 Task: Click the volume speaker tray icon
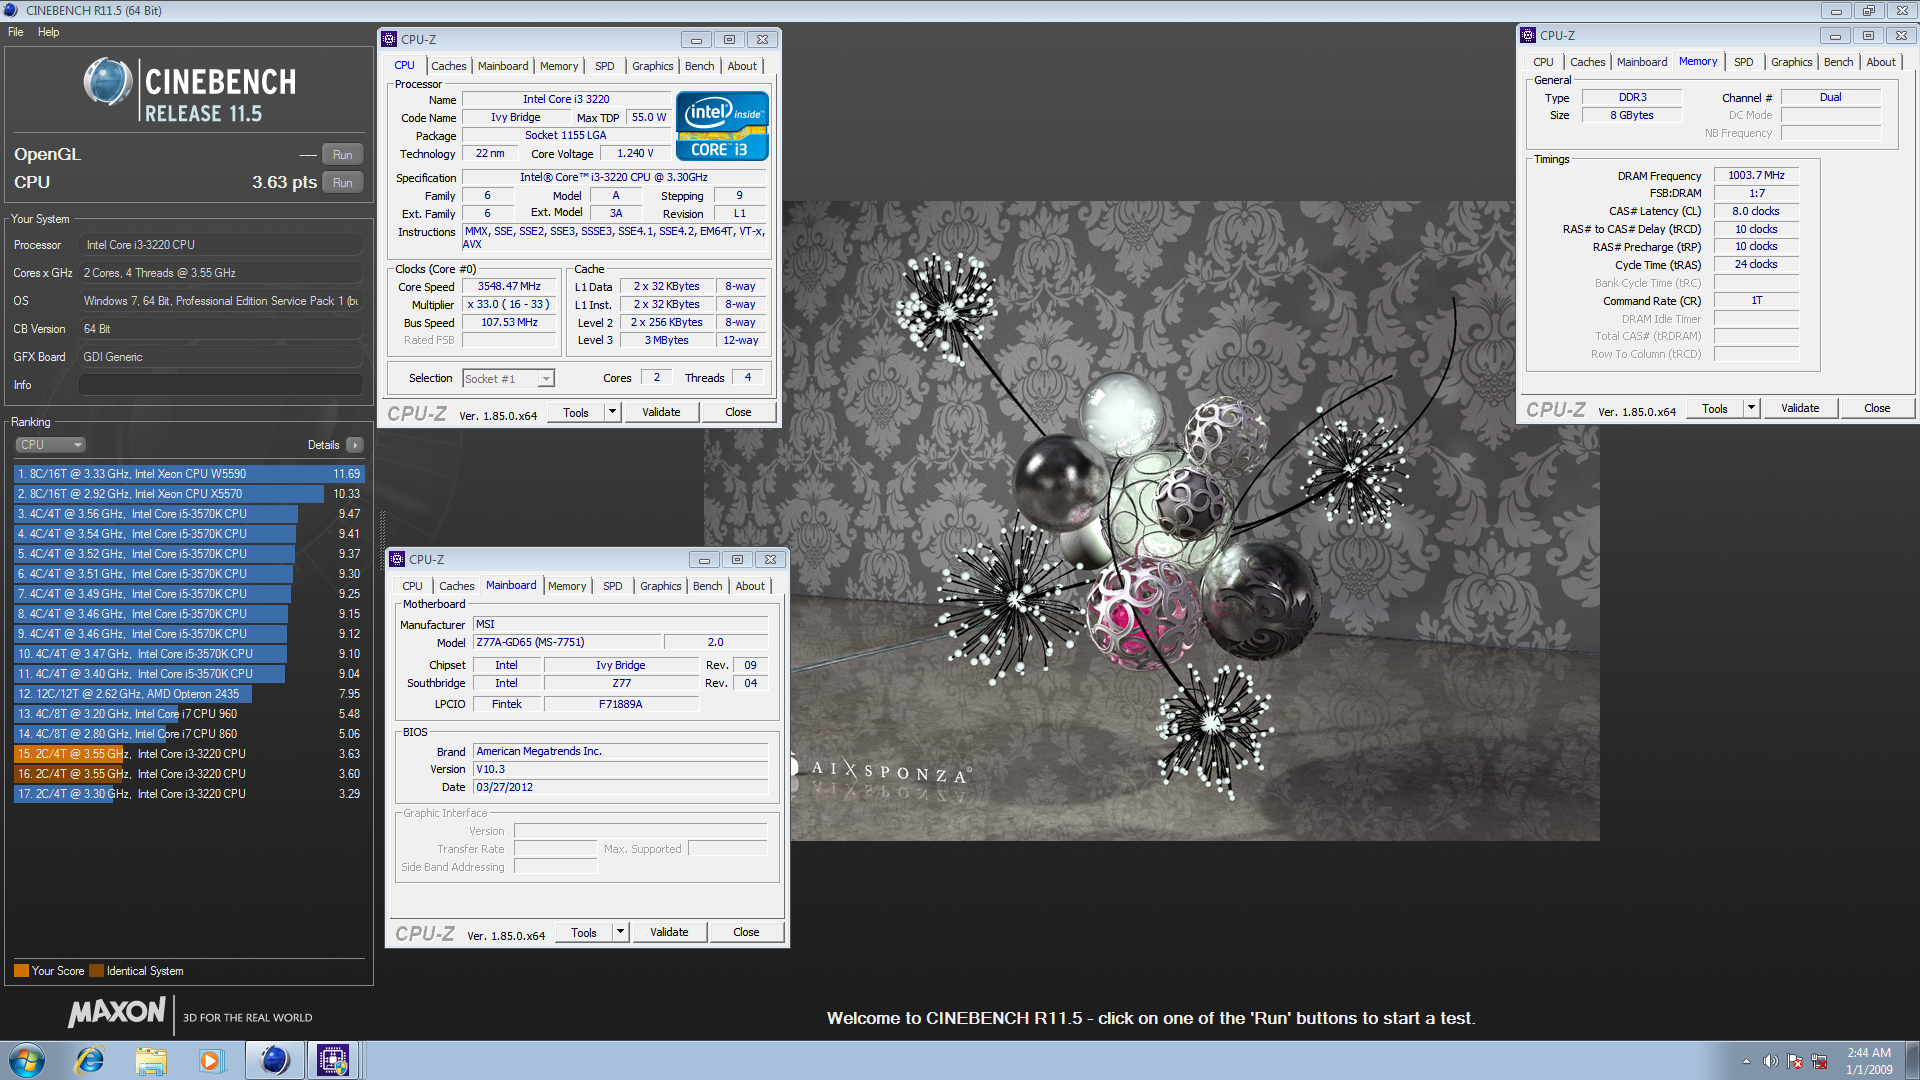1770,1061
